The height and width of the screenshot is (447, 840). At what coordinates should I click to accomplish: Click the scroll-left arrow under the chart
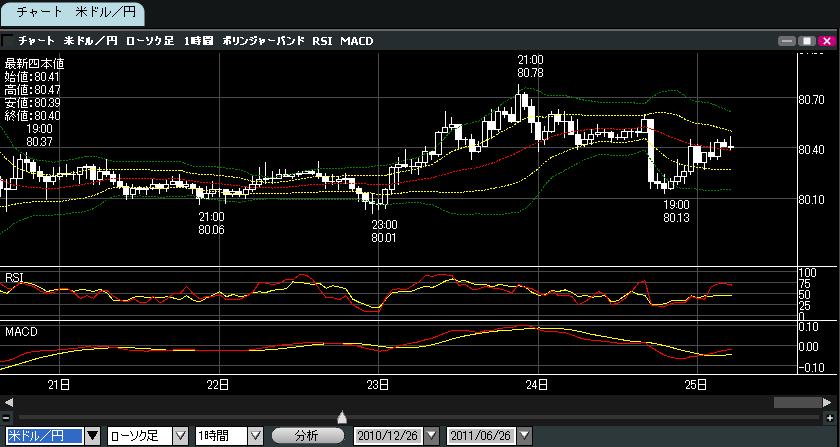[x=8, y=402]
